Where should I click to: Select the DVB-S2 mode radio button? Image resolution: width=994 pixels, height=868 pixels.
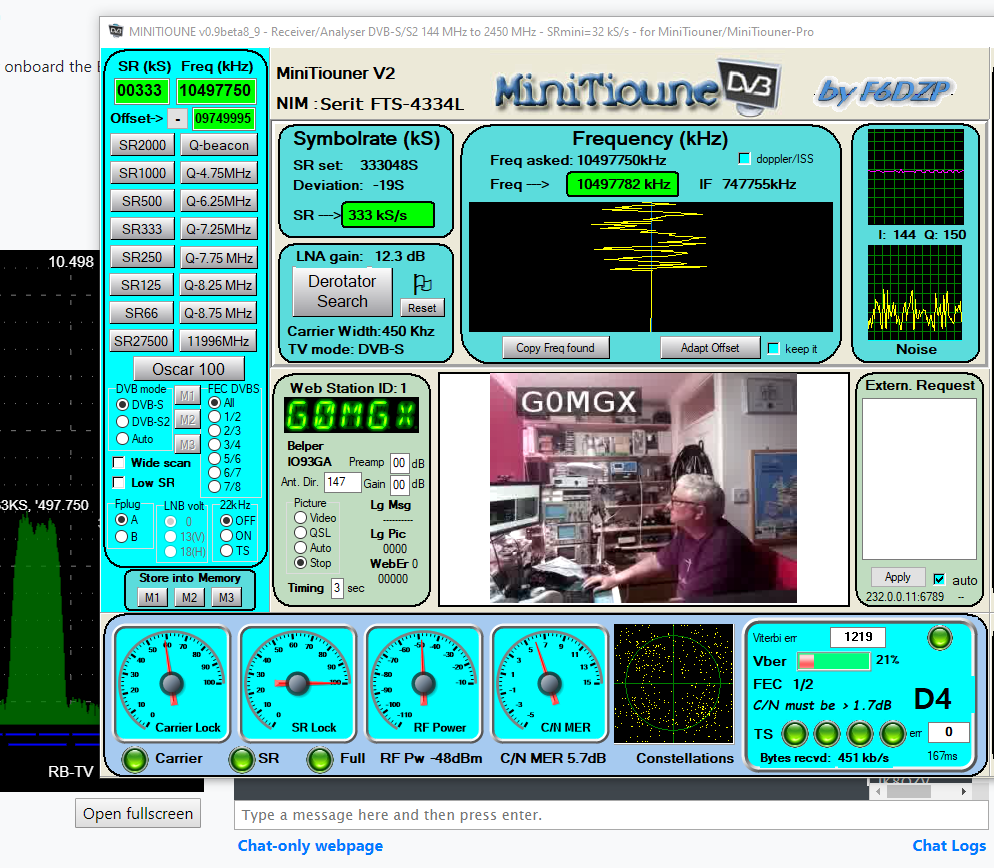click(122, 422)
